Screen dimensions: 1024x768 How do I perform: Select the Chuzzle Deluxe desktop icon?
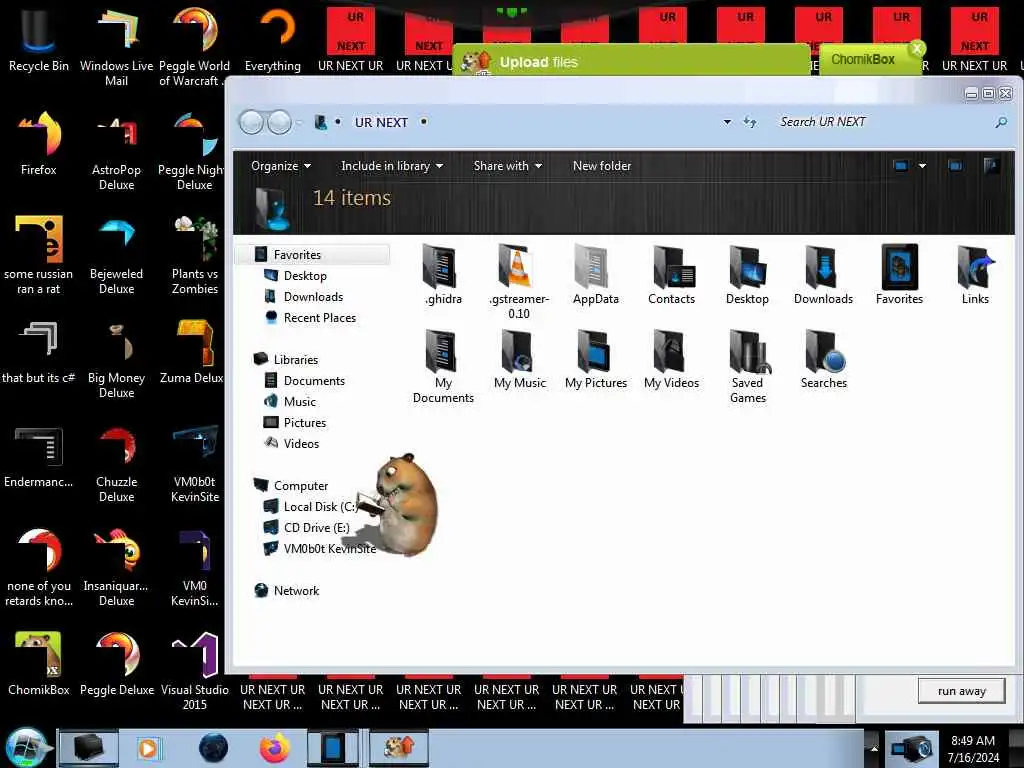pyautogui.click(x=116, y=464)
